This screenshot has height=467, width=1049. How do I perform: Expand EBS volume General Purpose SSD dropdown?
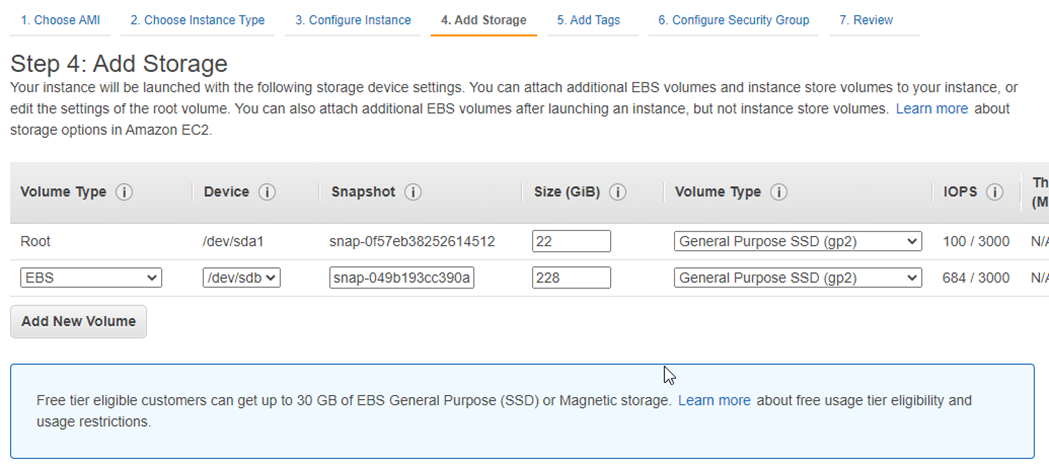(797, 278)
